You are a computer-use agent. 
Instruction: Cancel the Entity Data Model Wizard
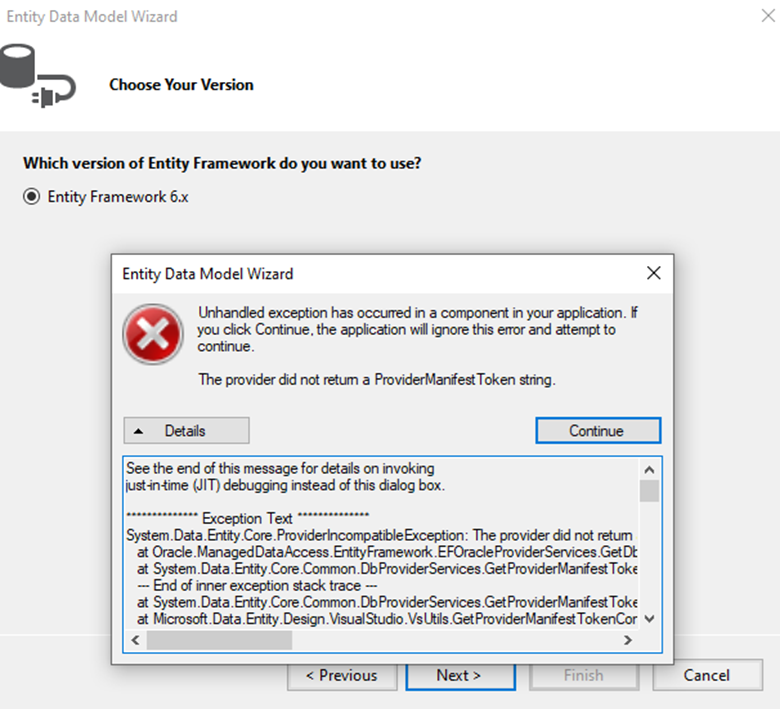(x=706, y=675)
